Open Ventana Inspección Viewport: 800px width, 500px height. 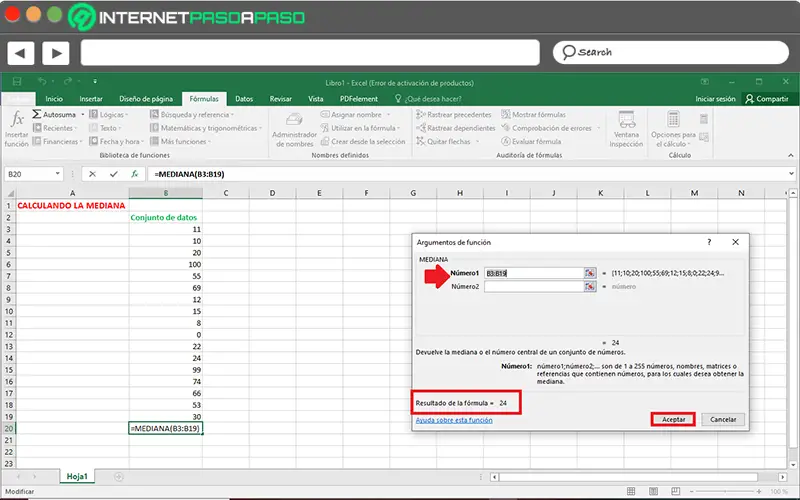626,129
